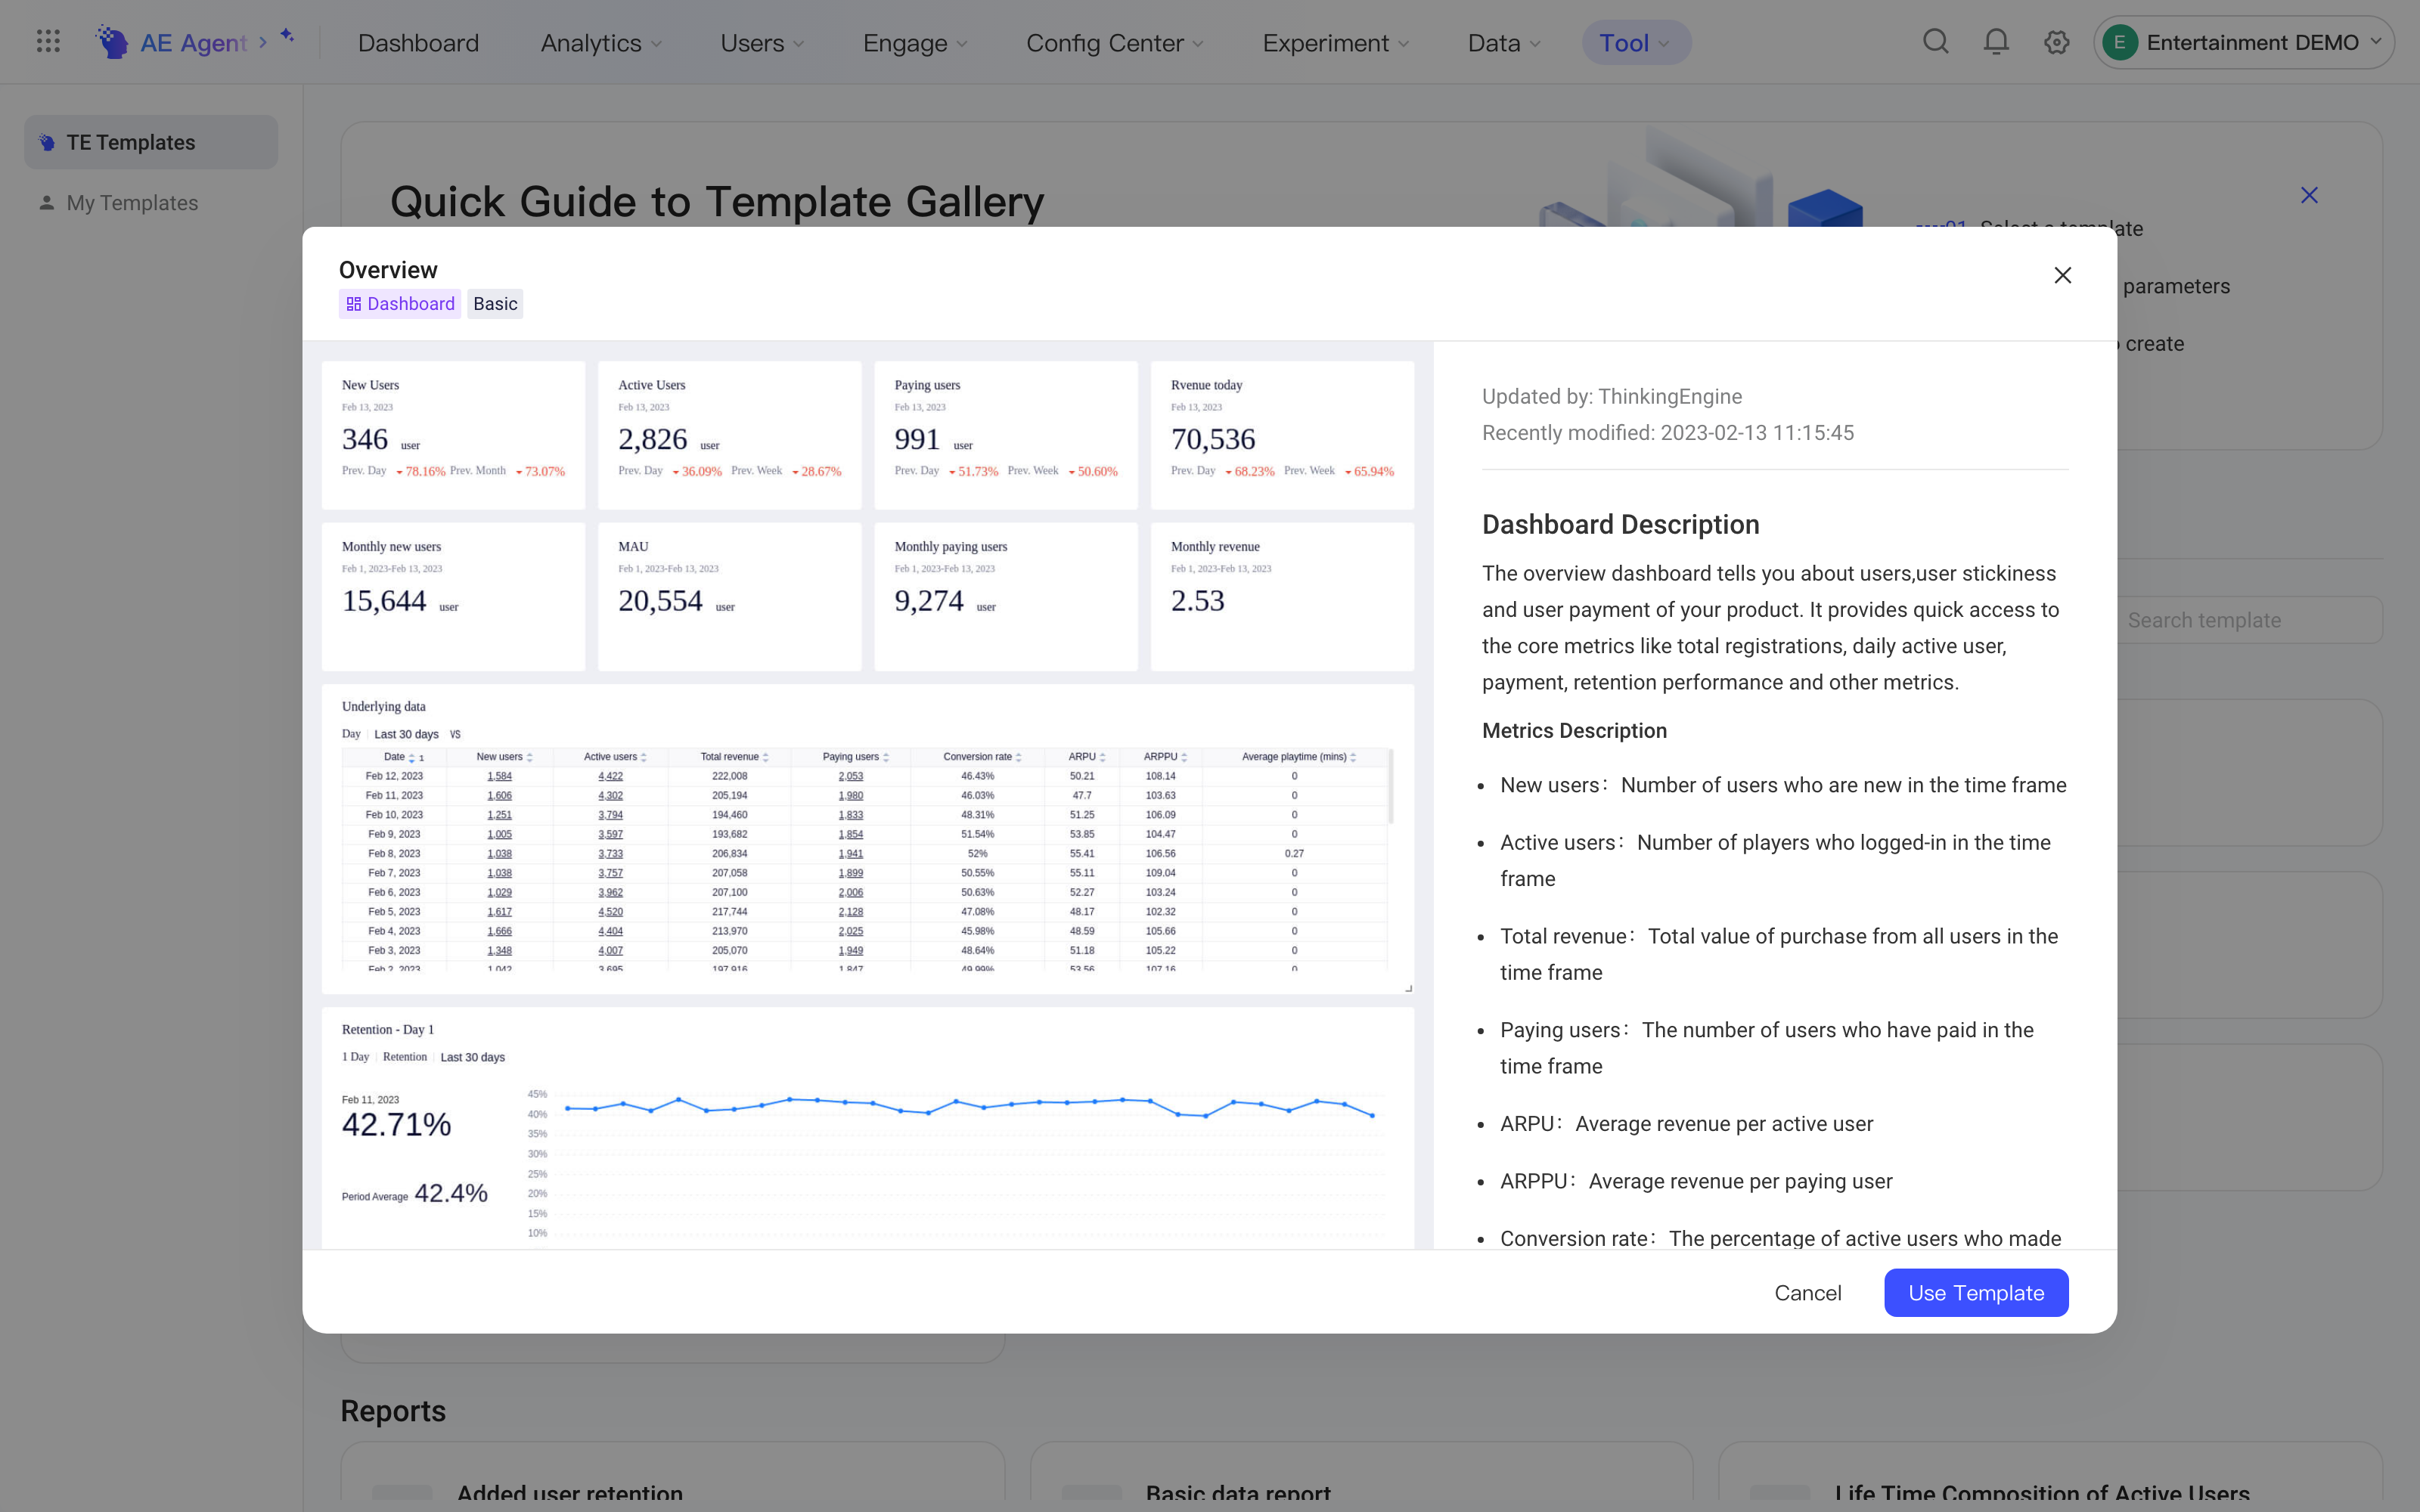
Task: Click the Basic tag in Overview
Action: pos(495,304)
